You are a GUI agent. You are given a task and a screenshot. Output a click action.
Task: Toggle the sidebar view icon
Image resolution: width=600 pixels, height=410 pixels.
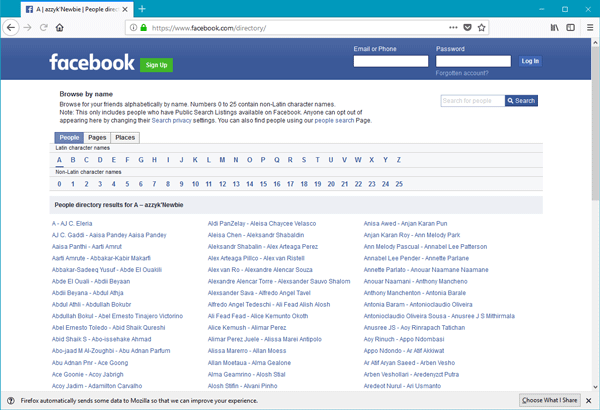coord(571,28)
